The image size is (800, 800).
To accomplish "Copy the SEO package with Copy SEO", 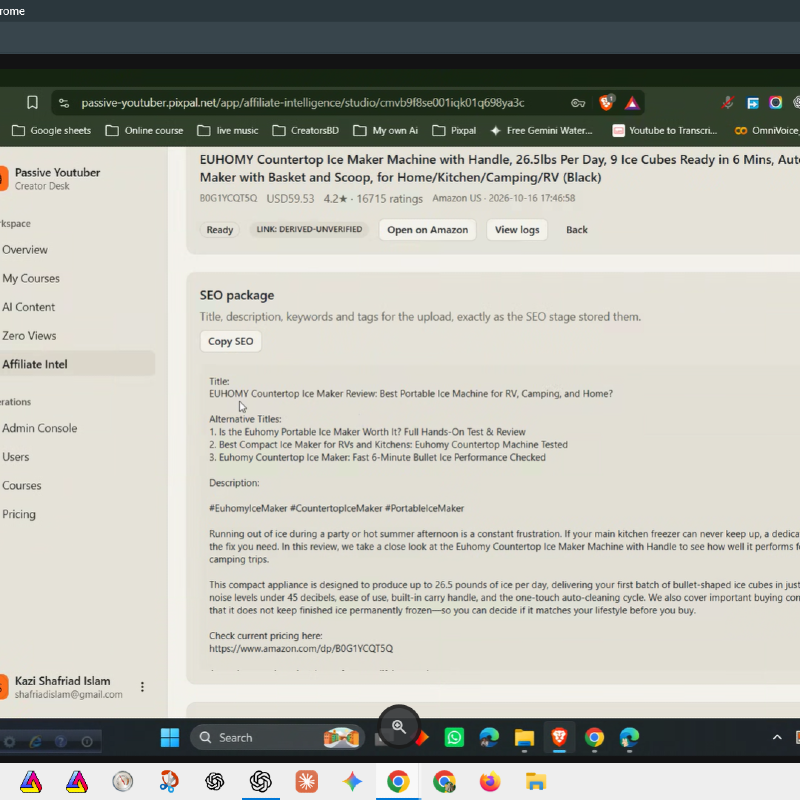I will [x=231, y=341].
